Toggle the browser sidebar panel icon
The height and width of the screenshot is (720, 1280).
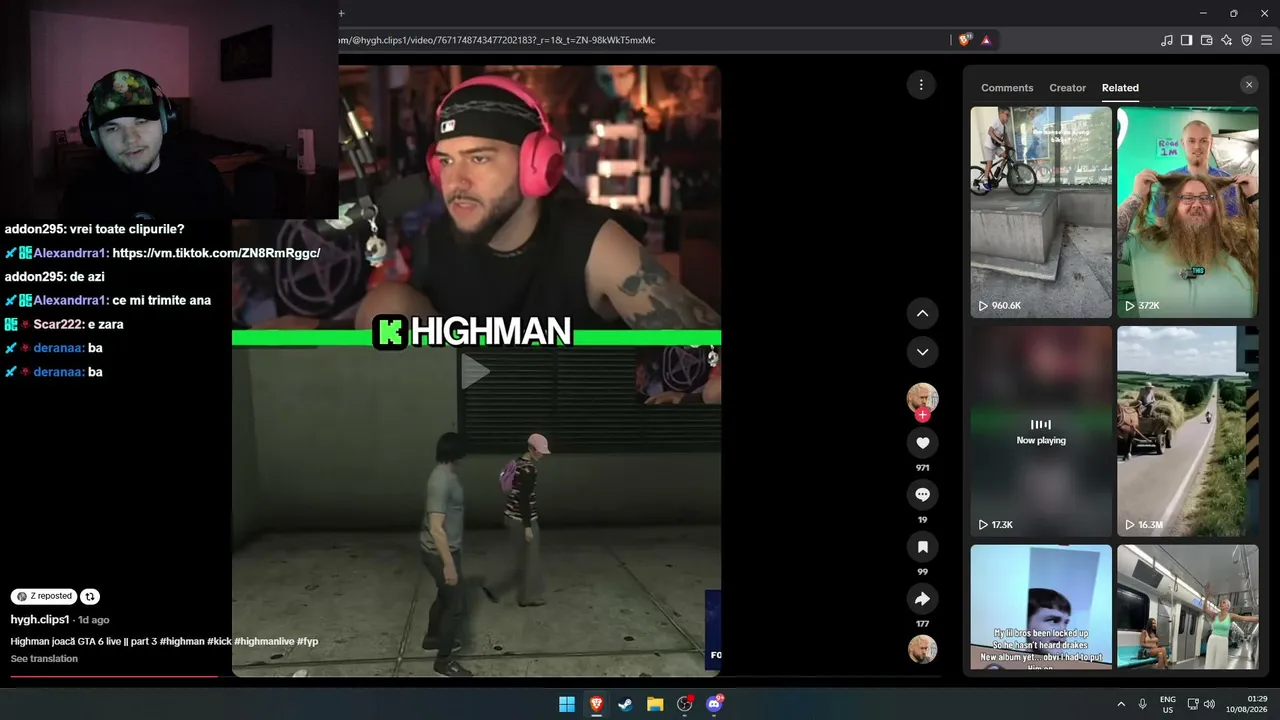(1186, 40)
